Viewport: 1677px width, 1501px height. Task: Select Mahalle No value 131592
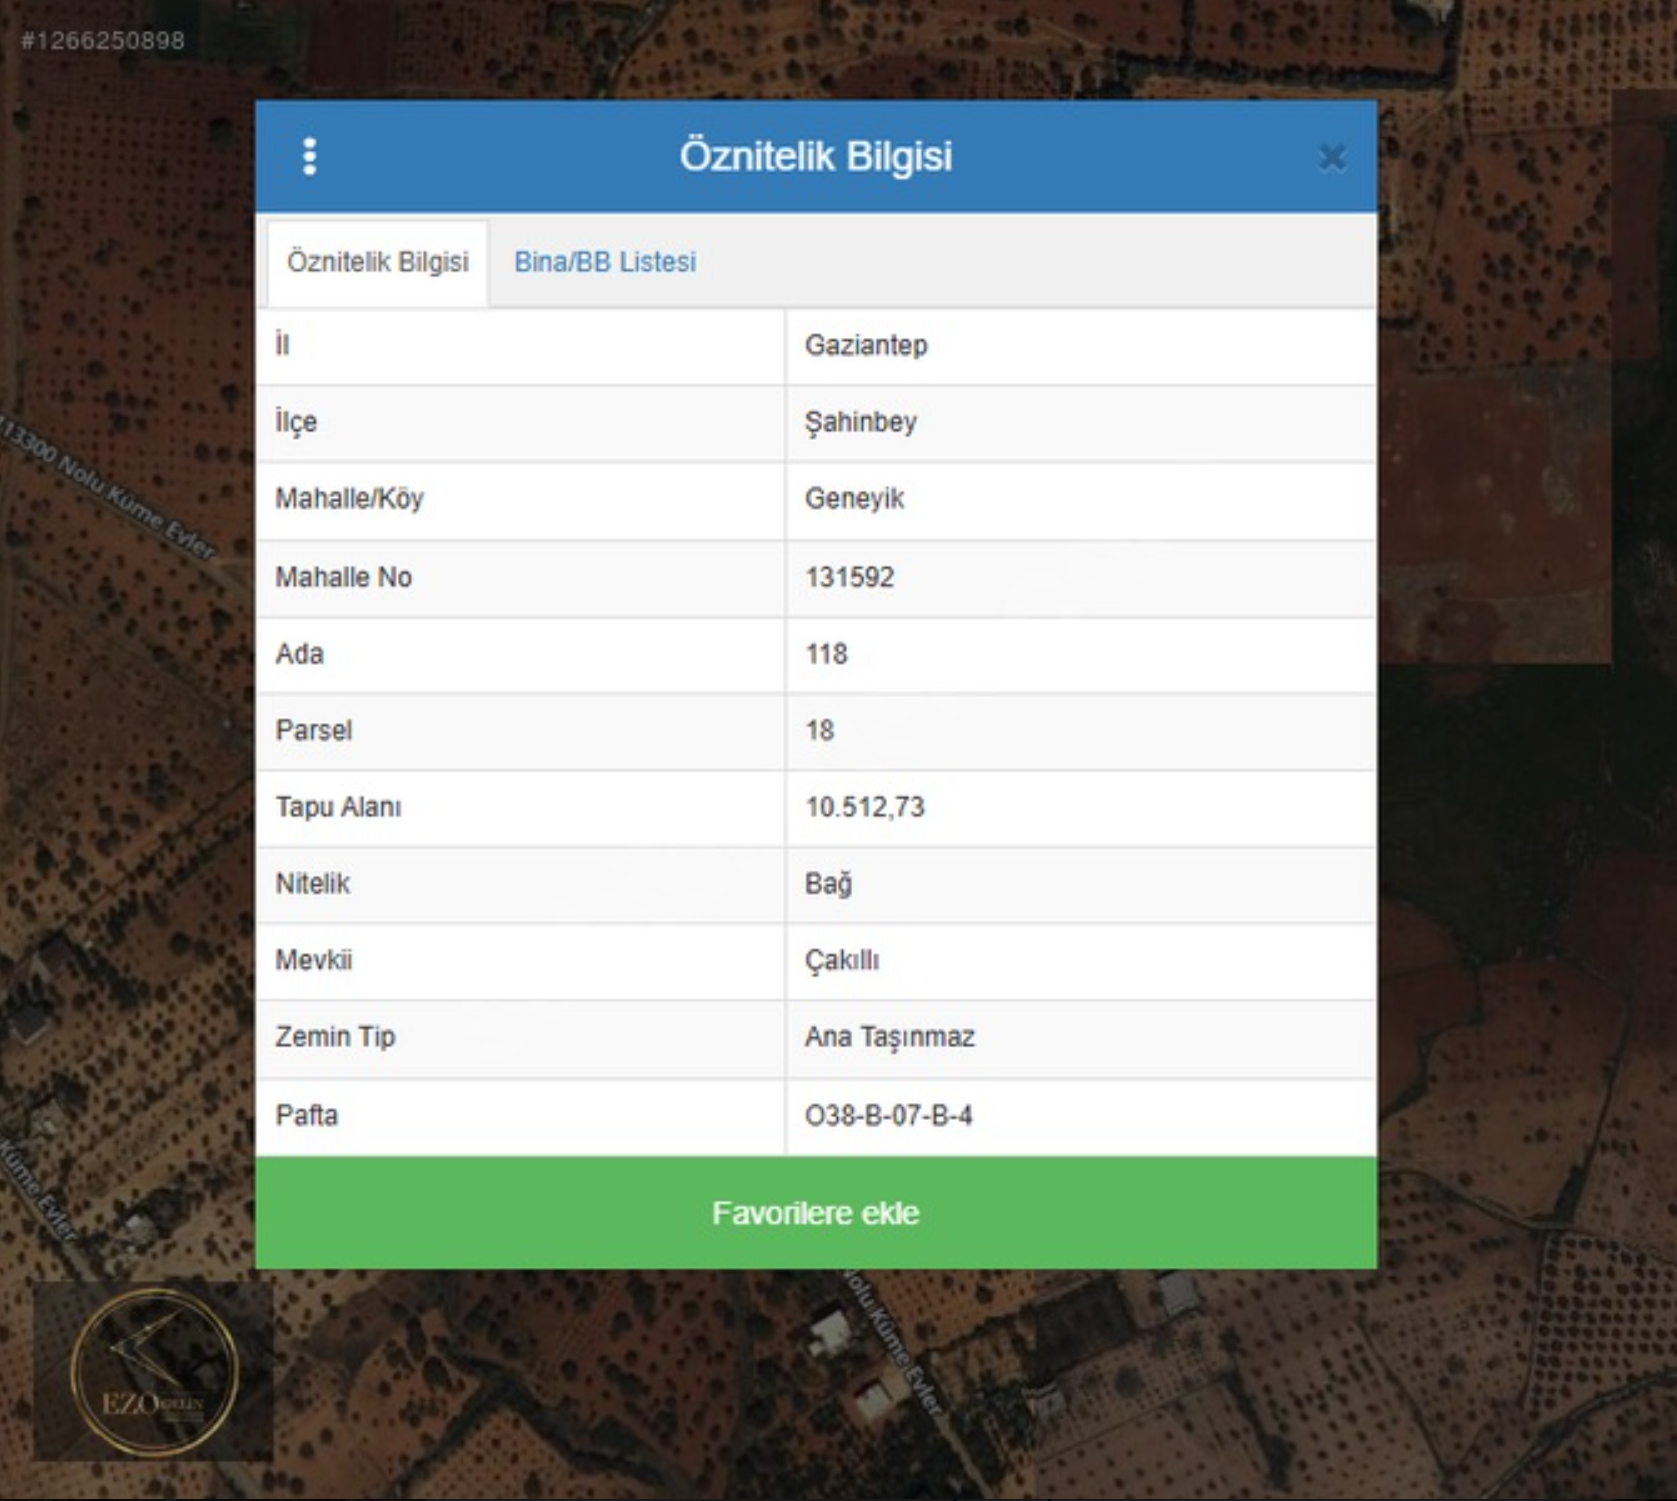(x=850, y=577)
